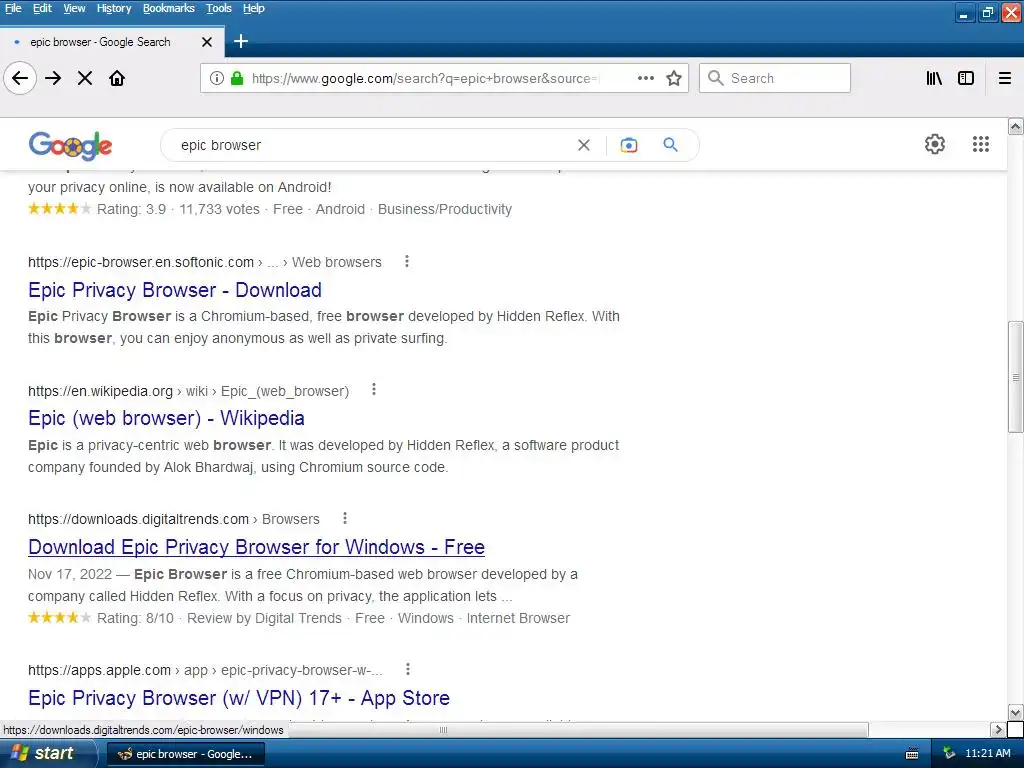Search by image with the camera icon
This screenshot has width=1024, height=768.
pos(629,145)
